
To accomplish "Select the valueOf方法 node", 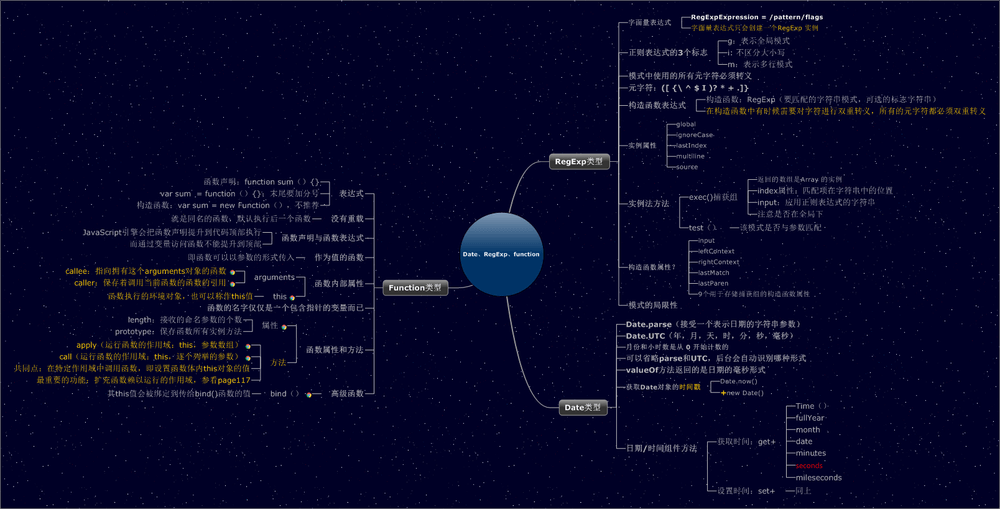I will [695, 370].
